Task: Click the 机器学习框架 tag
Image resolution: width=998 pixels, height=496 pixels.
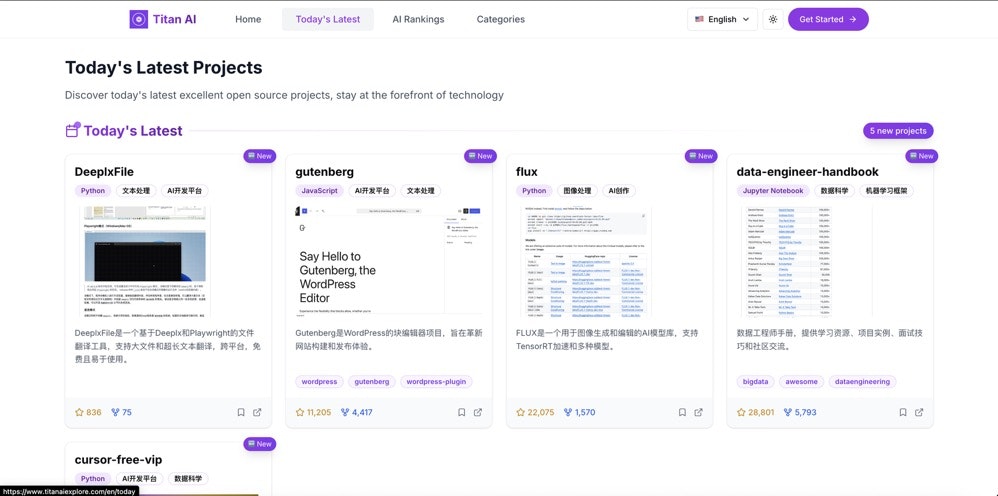Action: click(887, 191)
